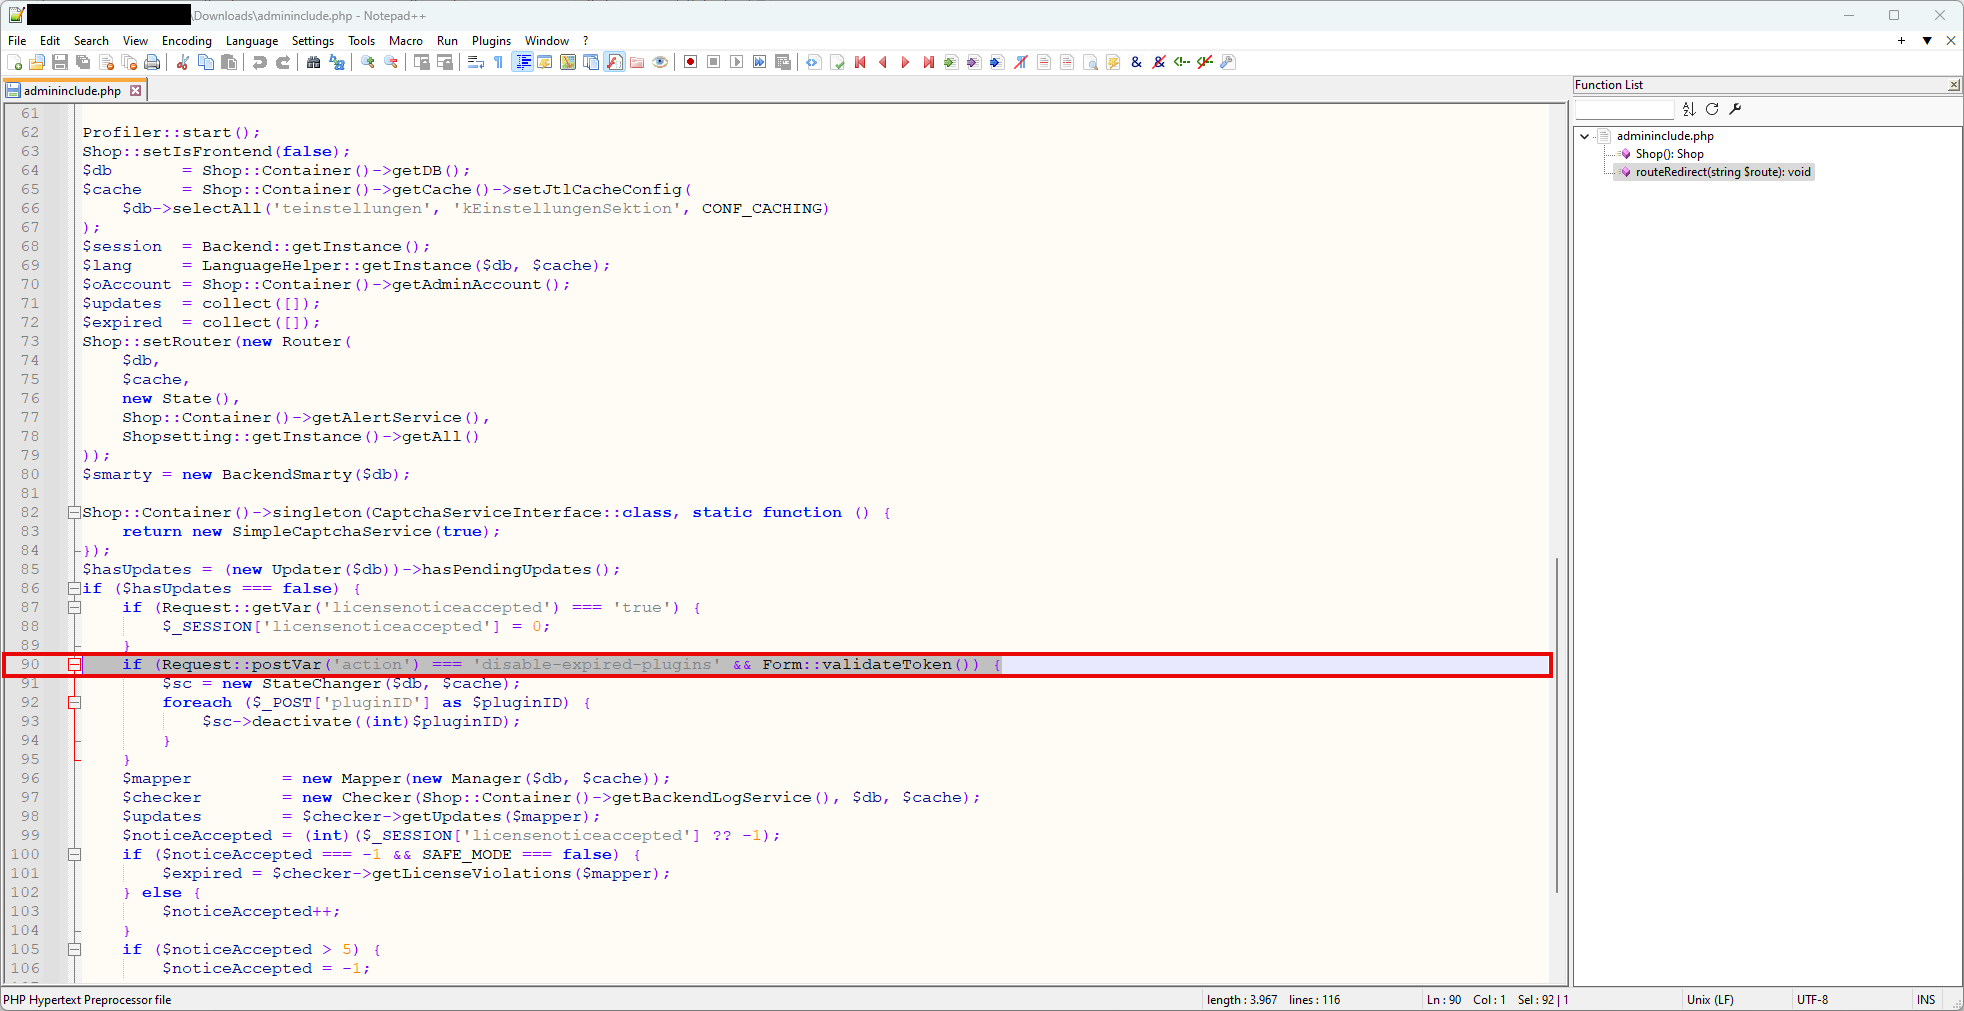Toggle the Function List panel toolbar button
Viewport: 1964px width, 1011px height.
pyautogui.click(x=614, y=62)
